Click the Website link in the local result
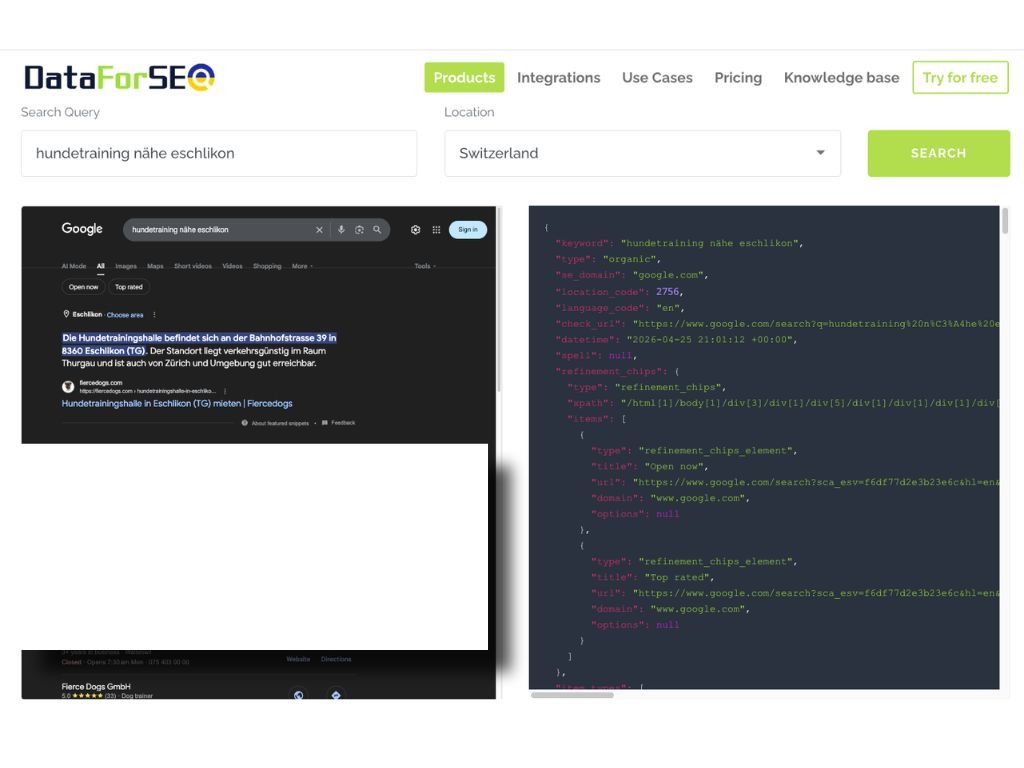Viewport: 1024px width, 768px height. 298,659
